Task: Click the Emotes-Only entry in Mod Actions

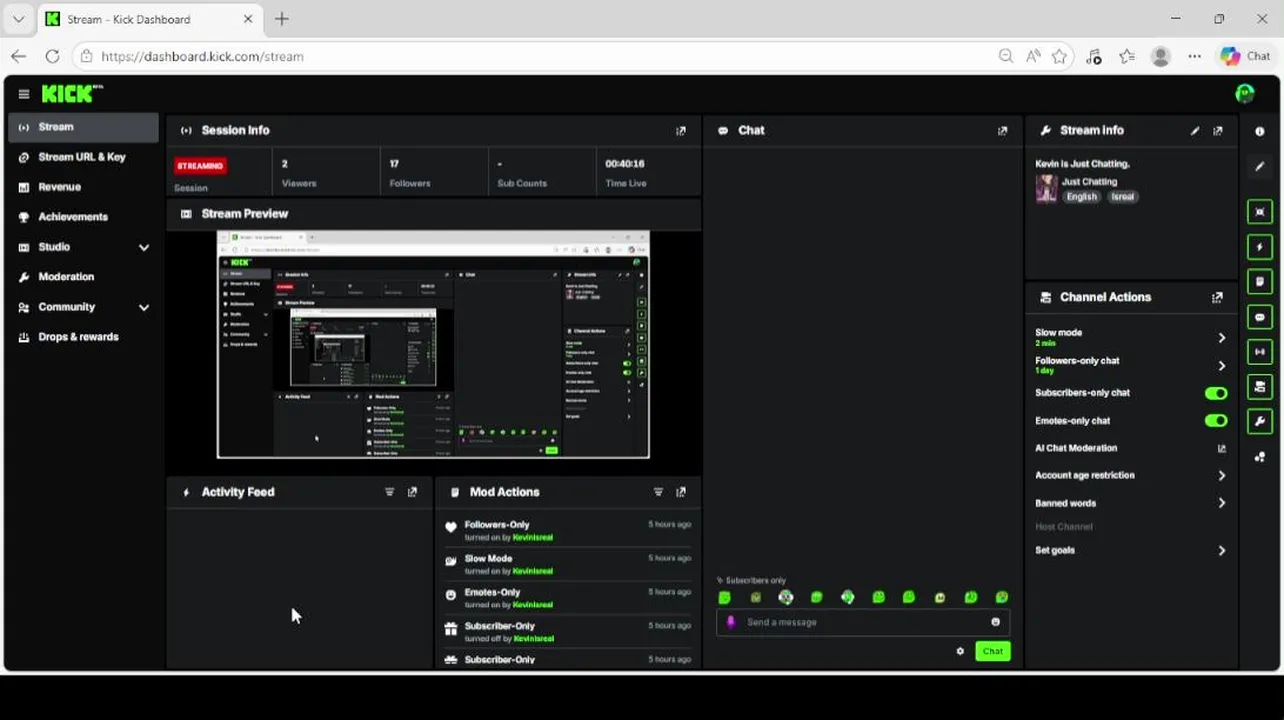Action: tap(567, 598)
